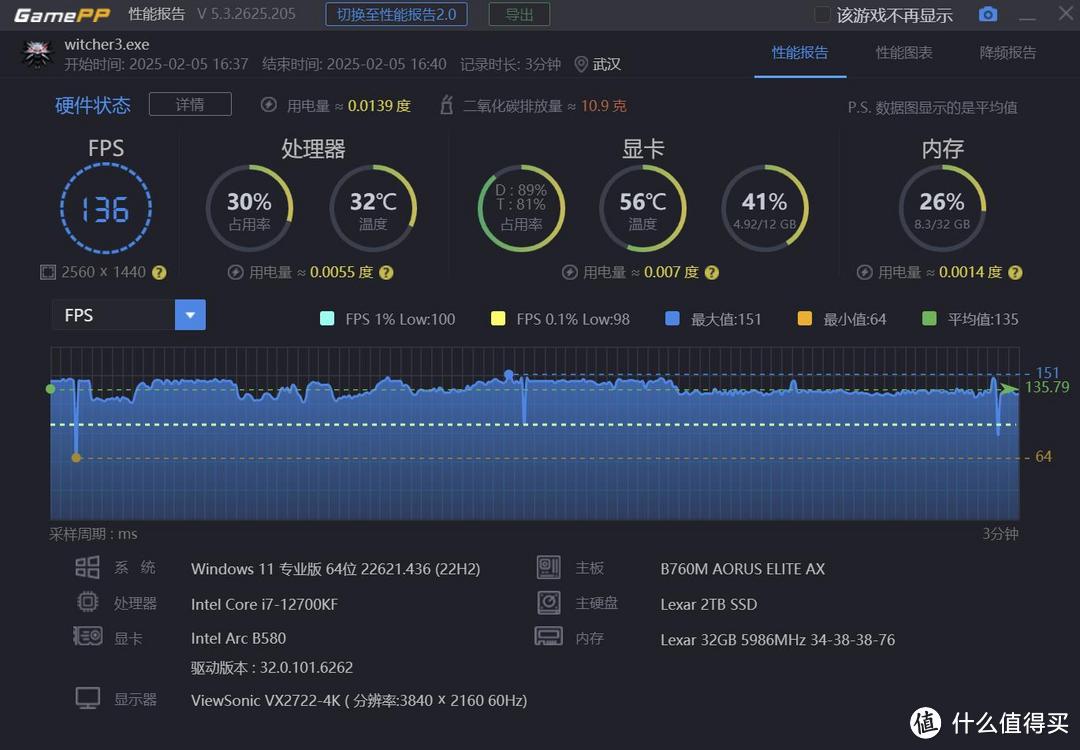Click help icon next to 0.0055 度
The image size is (1080, 750).
[386, 272]
